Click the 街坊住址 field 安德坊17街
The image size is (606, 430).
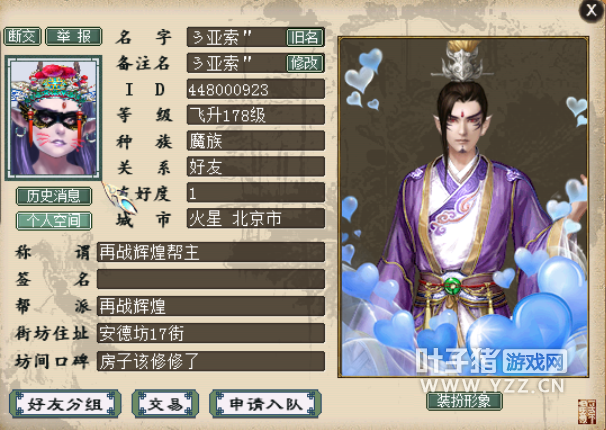pos(211,333)
